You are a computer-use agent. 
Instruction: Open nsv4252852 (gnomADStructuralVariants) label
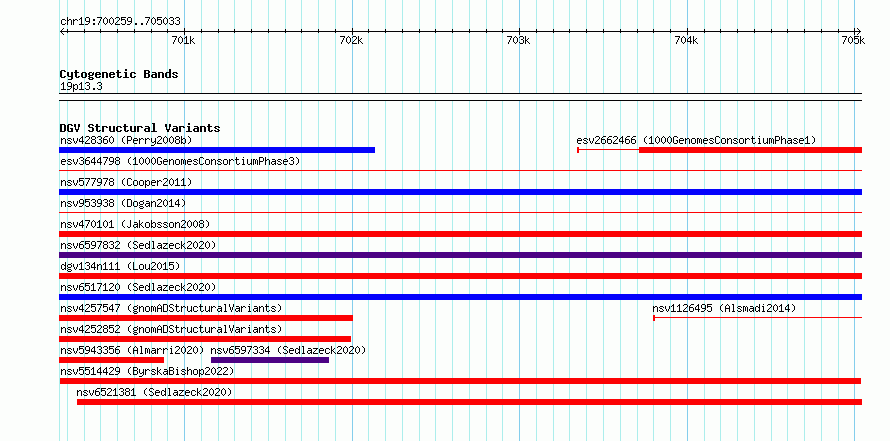click(x=171, y=329)
